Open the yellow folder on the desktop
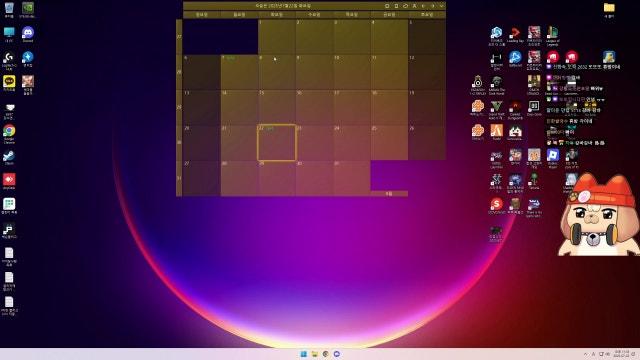 point(609,10)
